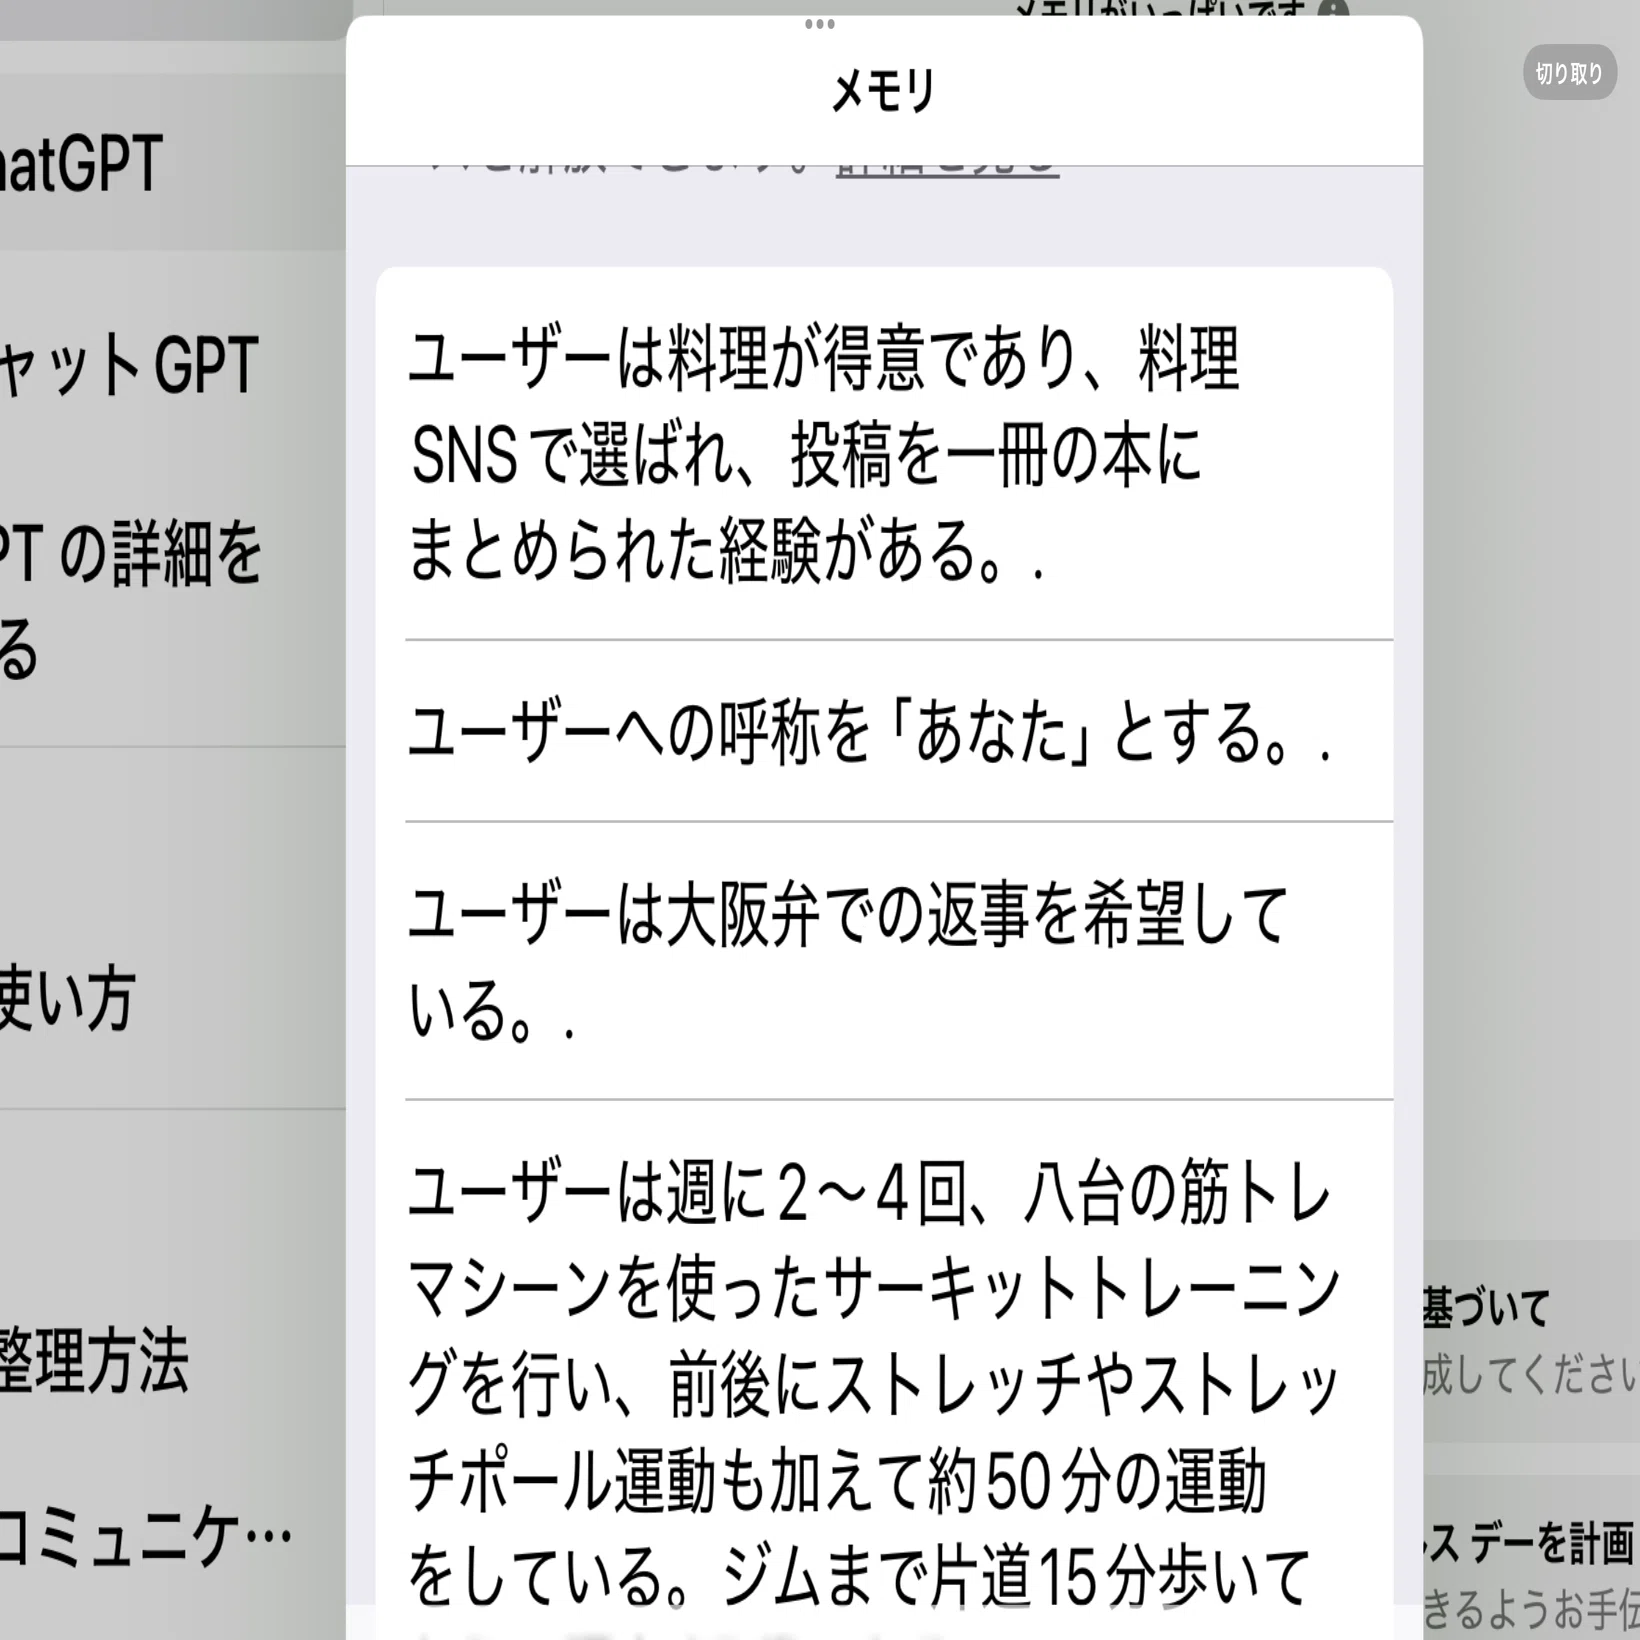Select memory about 筋トレ circuit training
This screenshot has width=1640, height=1640.
point(884,1370)
